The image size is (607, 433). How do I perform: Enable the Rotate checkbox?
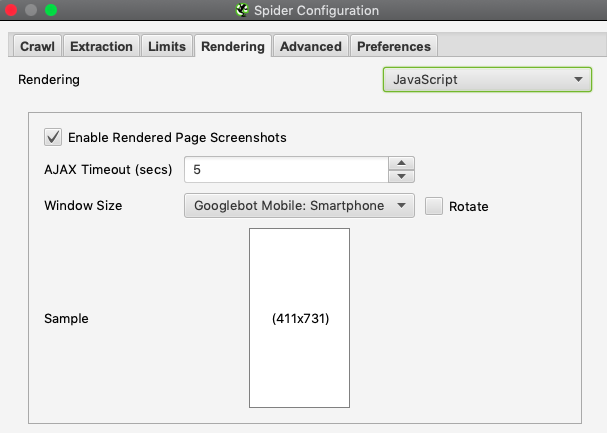[x=434, y=206]
